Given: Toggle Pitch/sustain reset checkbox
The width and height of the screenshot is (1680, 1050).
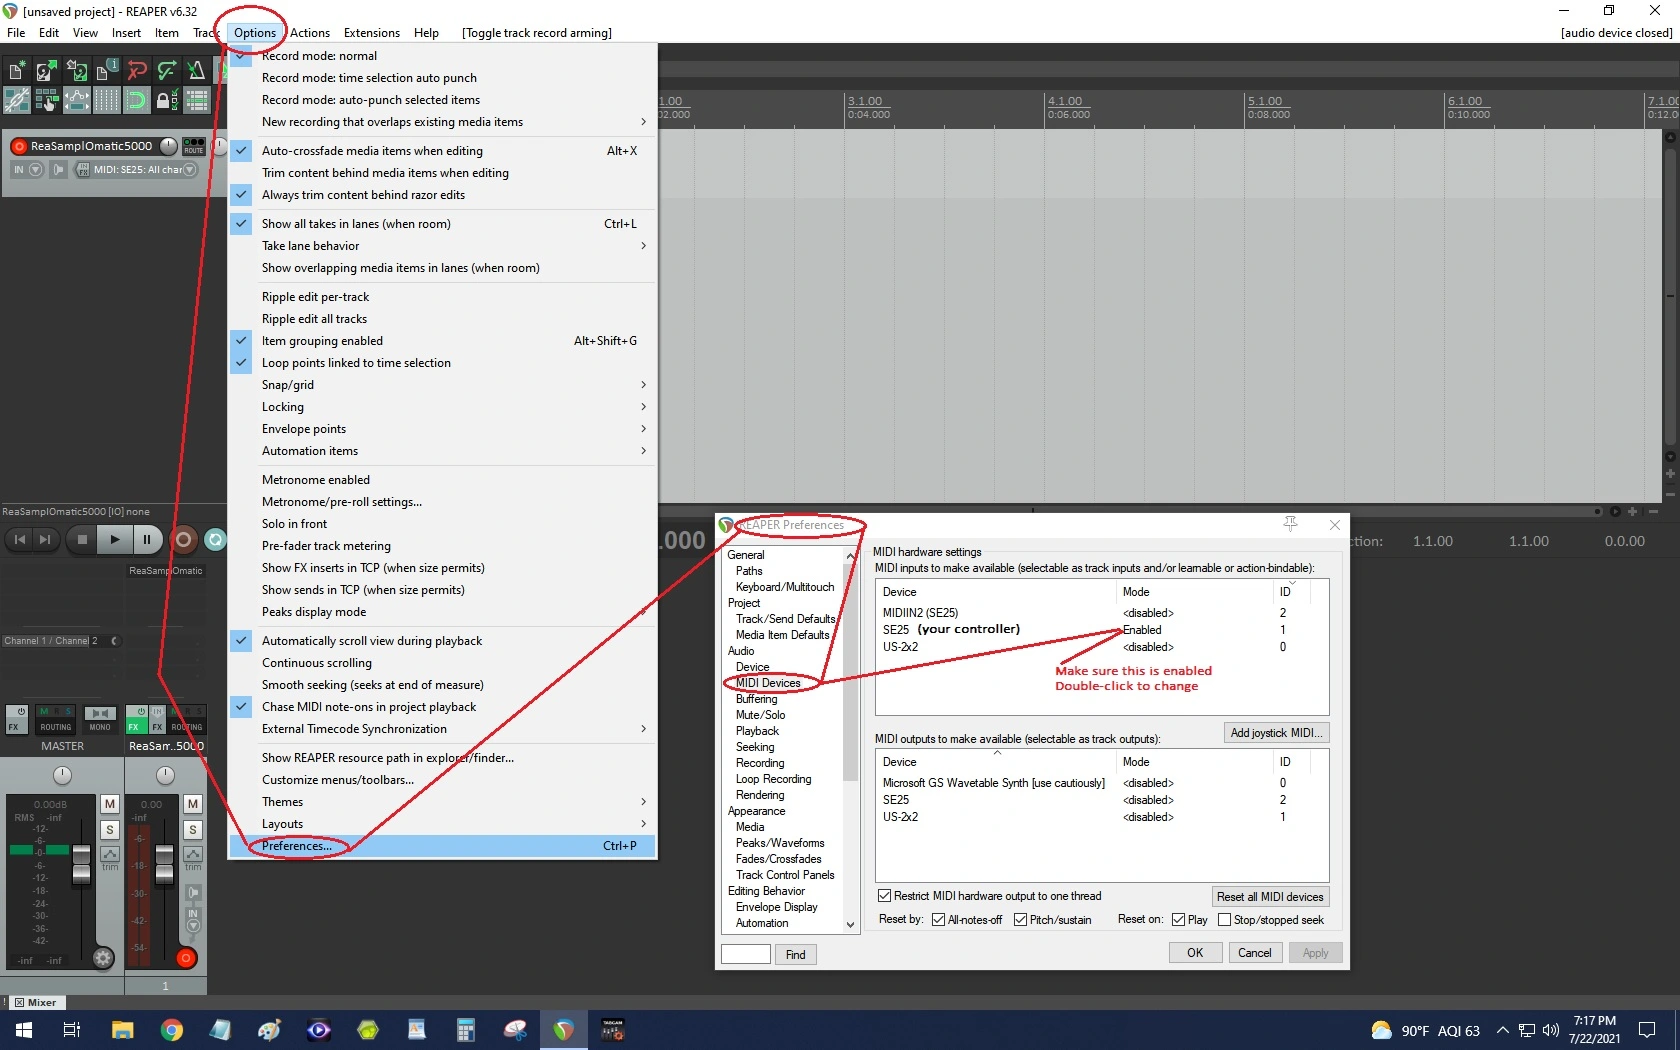Looking at the screenshot, I should 1020,920.
